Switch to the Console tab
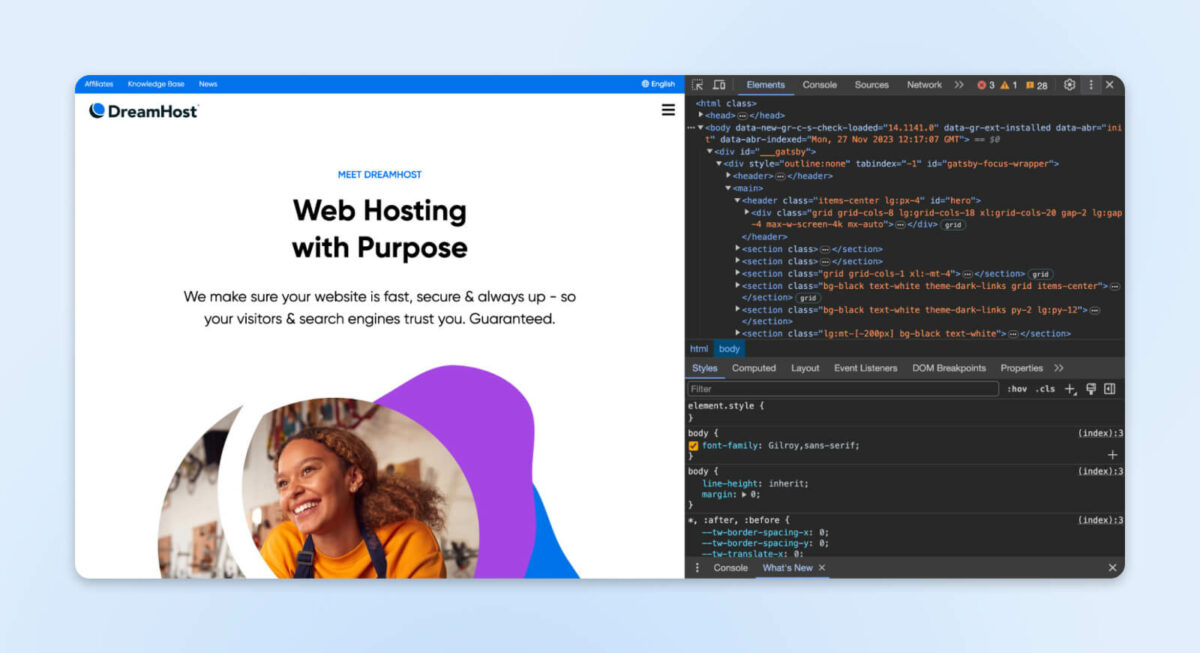 pyautogui.click(x=819, y=85)
